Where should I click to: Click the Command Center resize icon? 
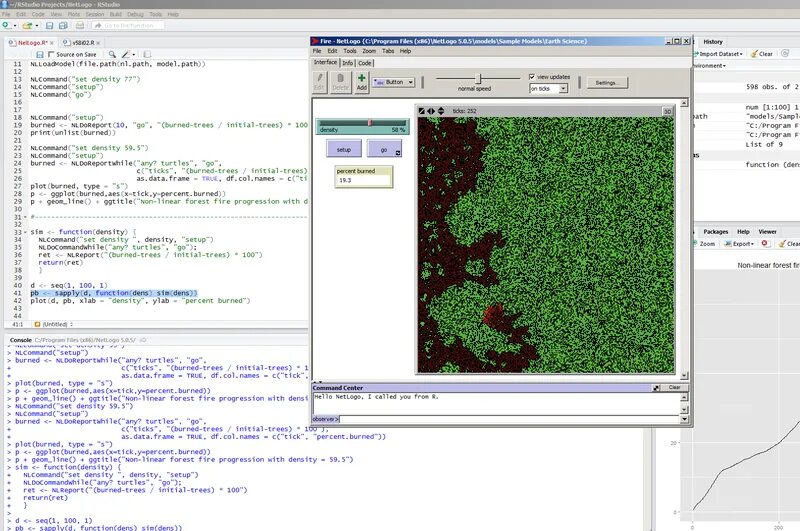[656, 388]
